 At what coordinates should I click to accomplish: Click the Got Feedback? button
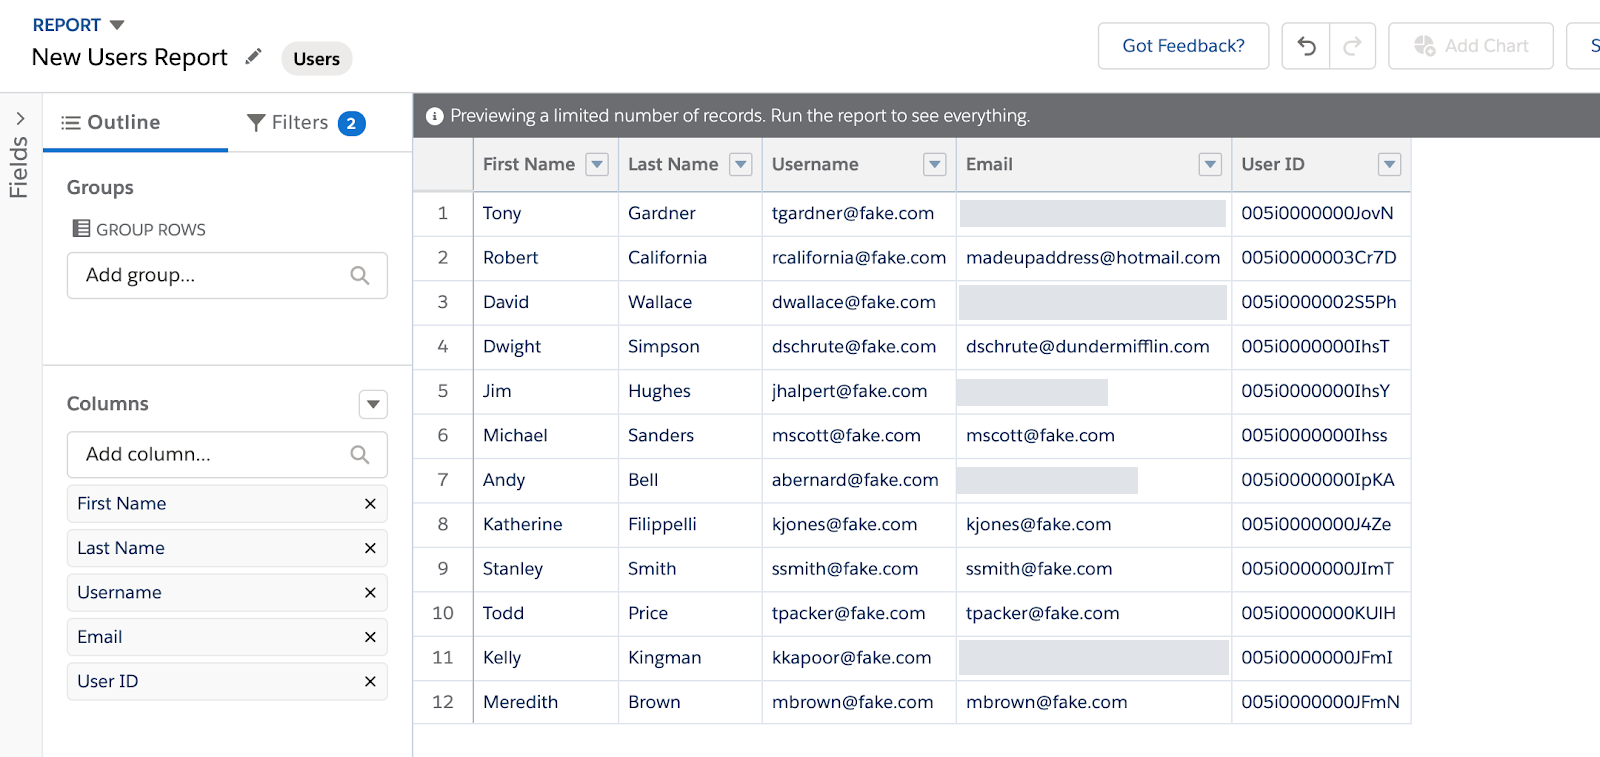click(x=1184, y=46)
